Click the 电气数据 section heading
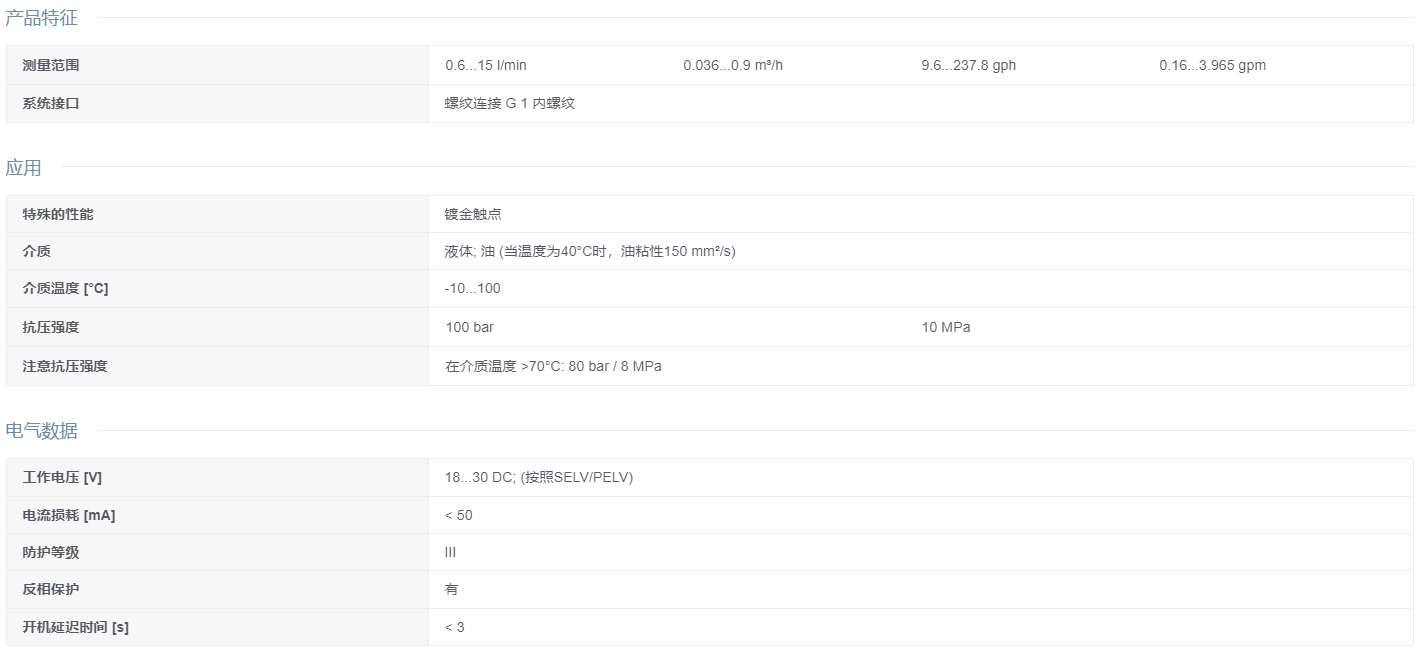1419x653 pixels. click(x=41, y=431)
